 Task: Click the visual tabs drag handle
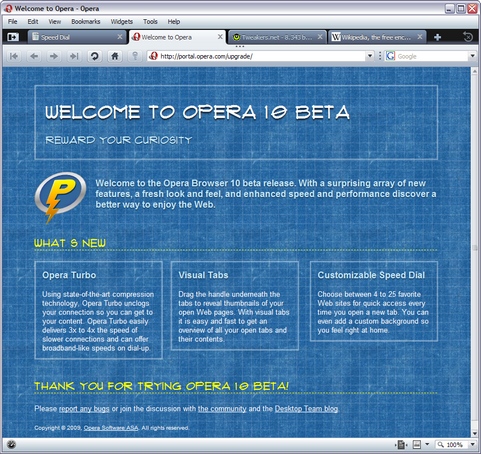coord(240,46)
